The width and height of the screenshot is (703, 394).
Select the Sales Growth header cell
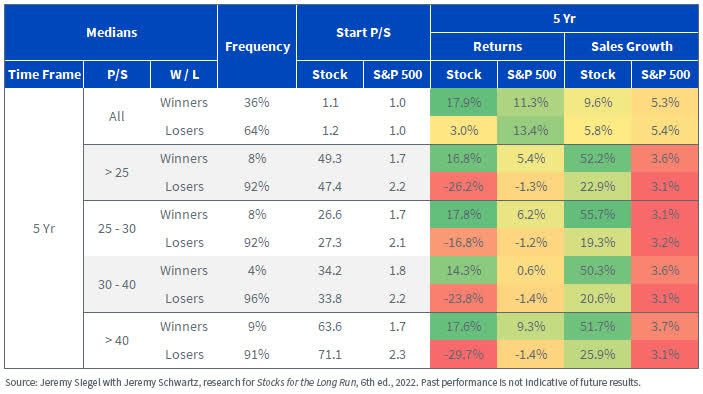pyautogui.click(x=631, y=47)
